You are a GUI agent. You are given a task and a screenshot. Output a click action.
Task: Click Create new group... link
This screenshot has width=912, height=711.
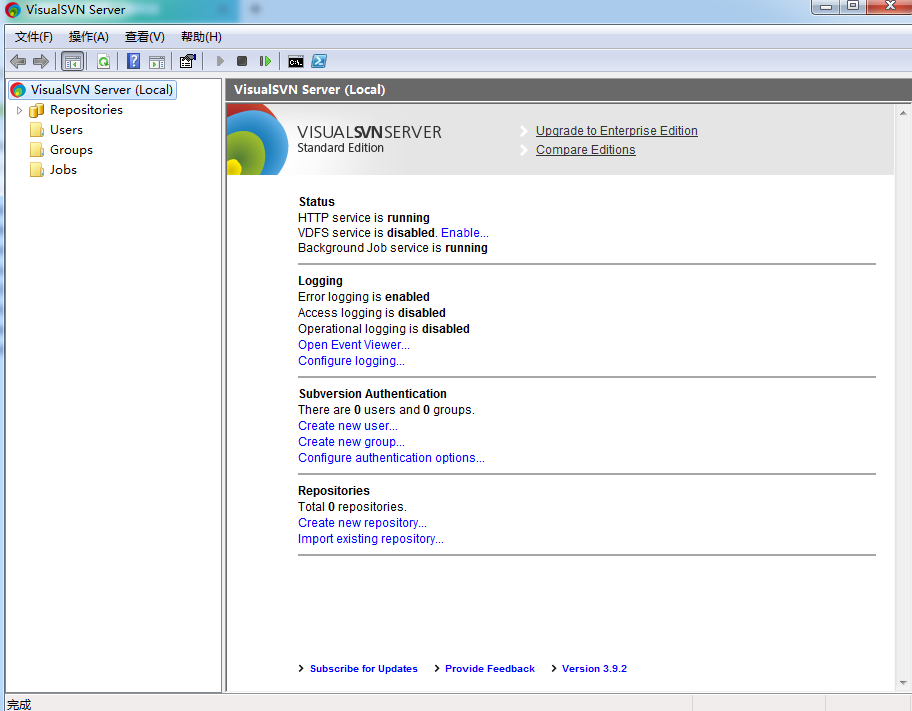pos(351,442)
